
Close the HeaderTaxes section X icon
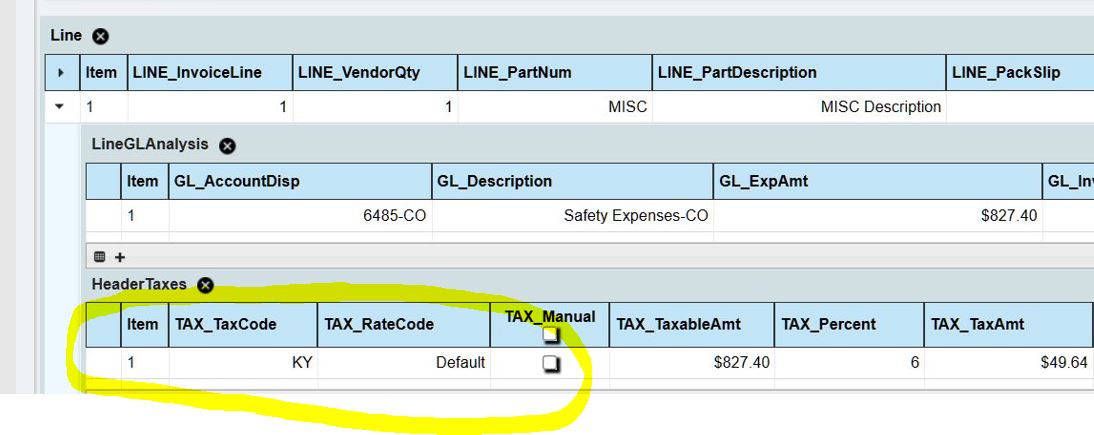point(205,285)
